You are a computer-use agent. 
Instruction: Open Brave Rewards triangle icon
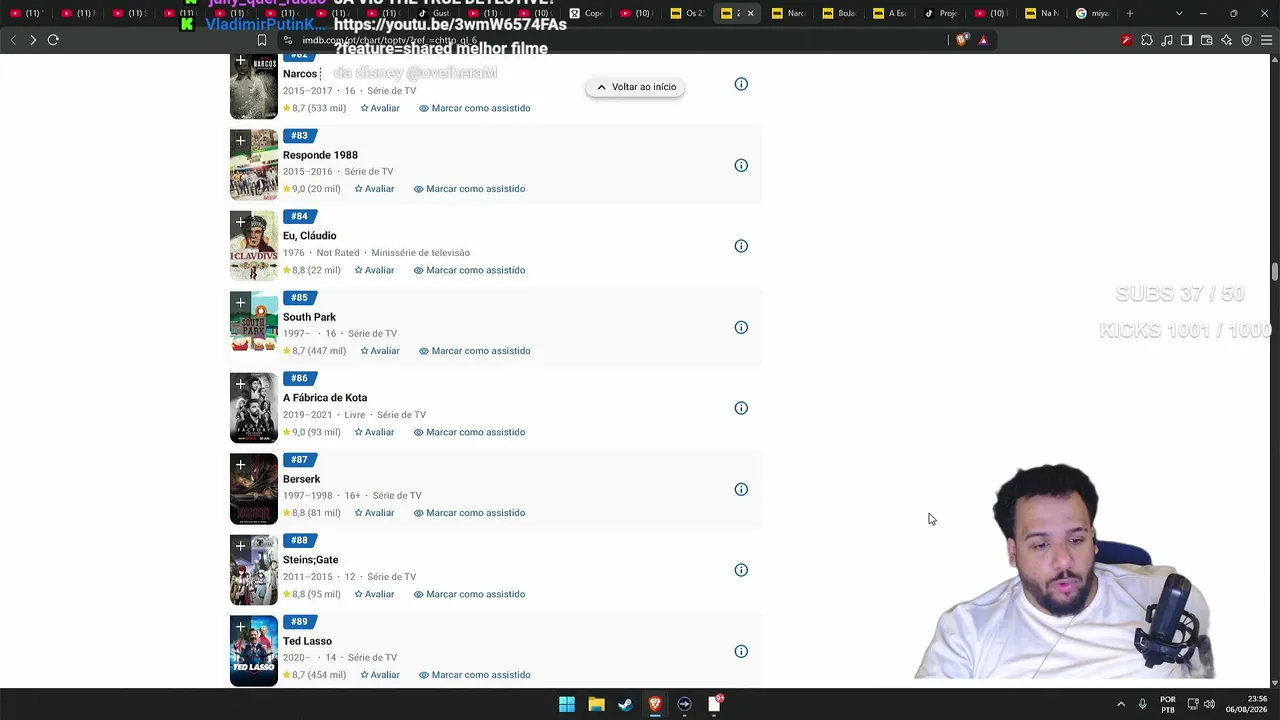click(x=984, y=40)
